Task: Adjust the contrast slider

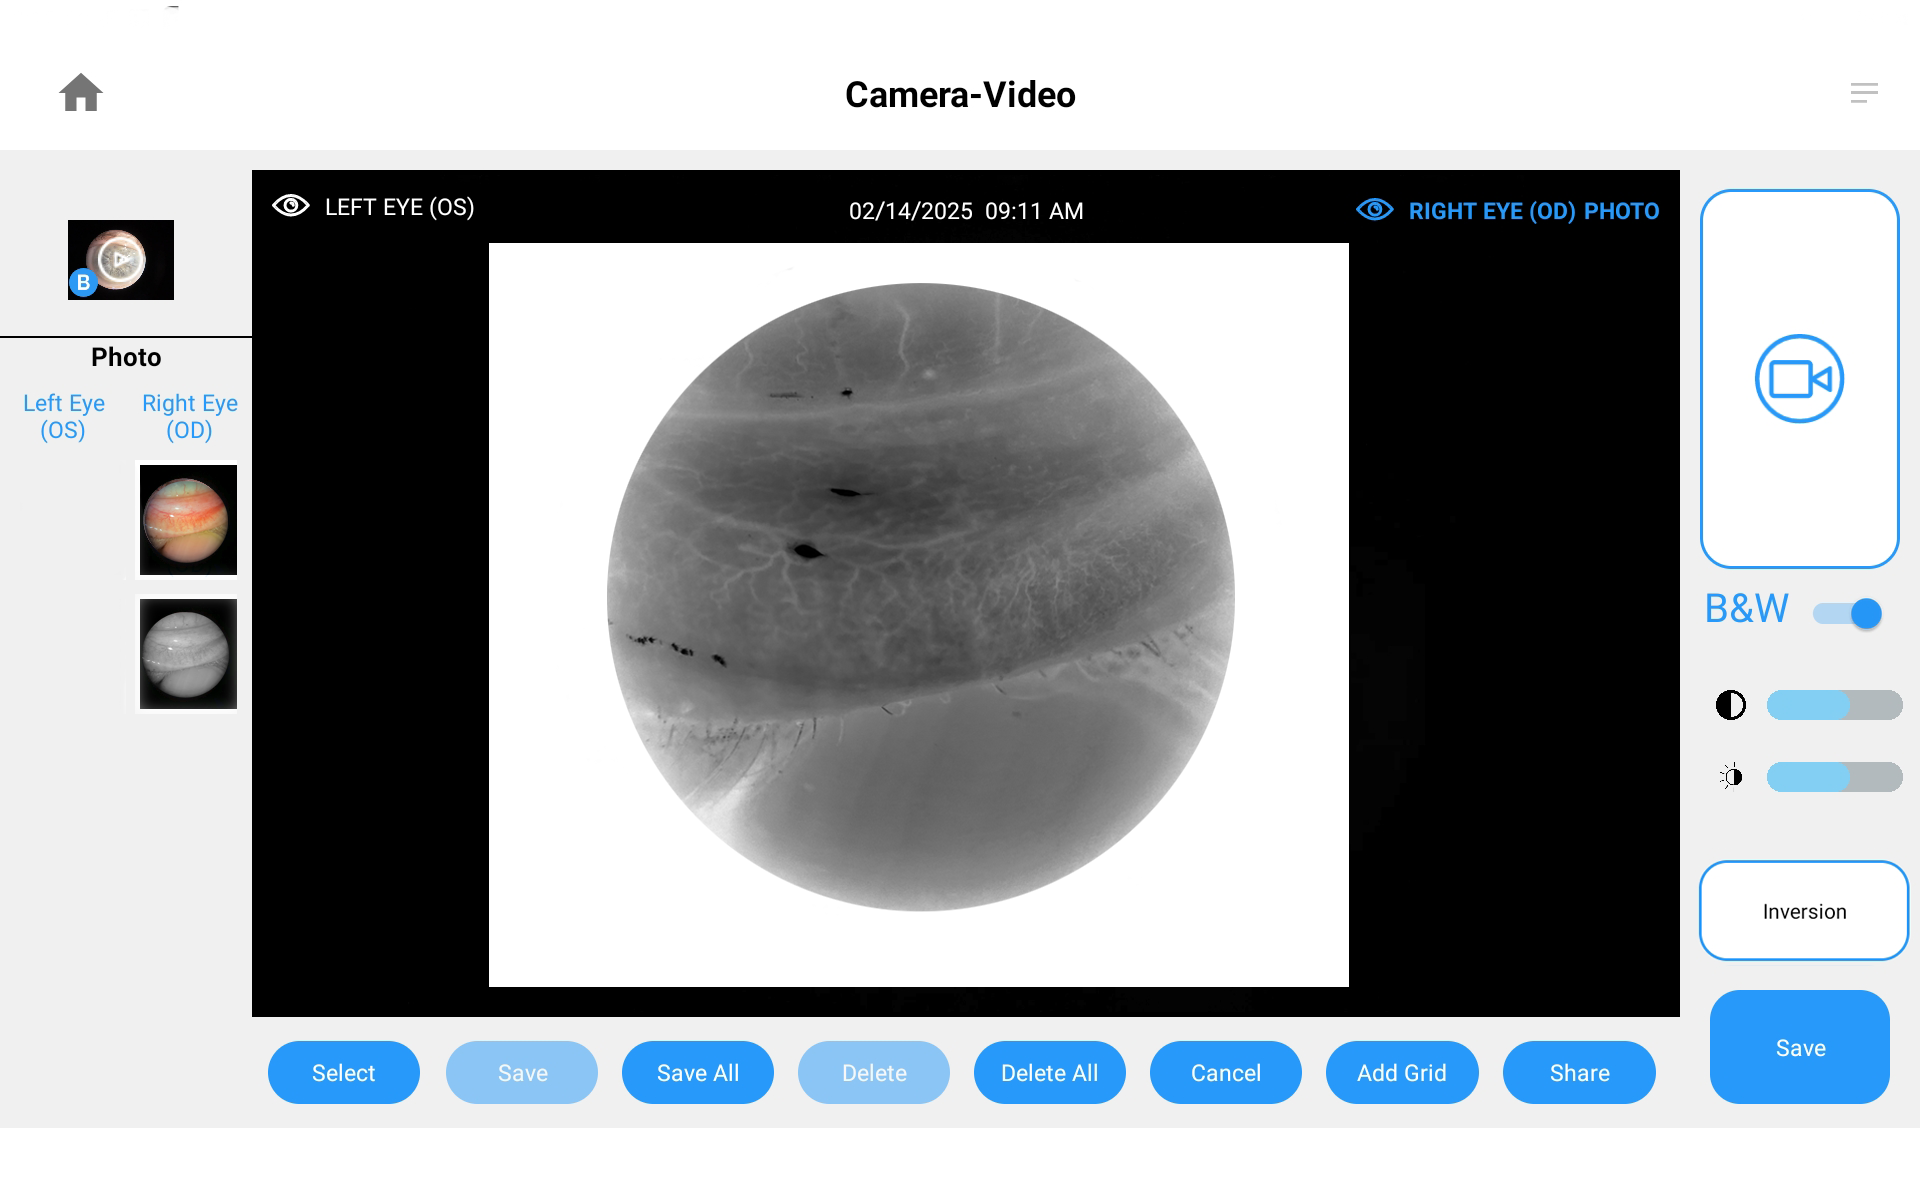Action: click(1834, 705)
